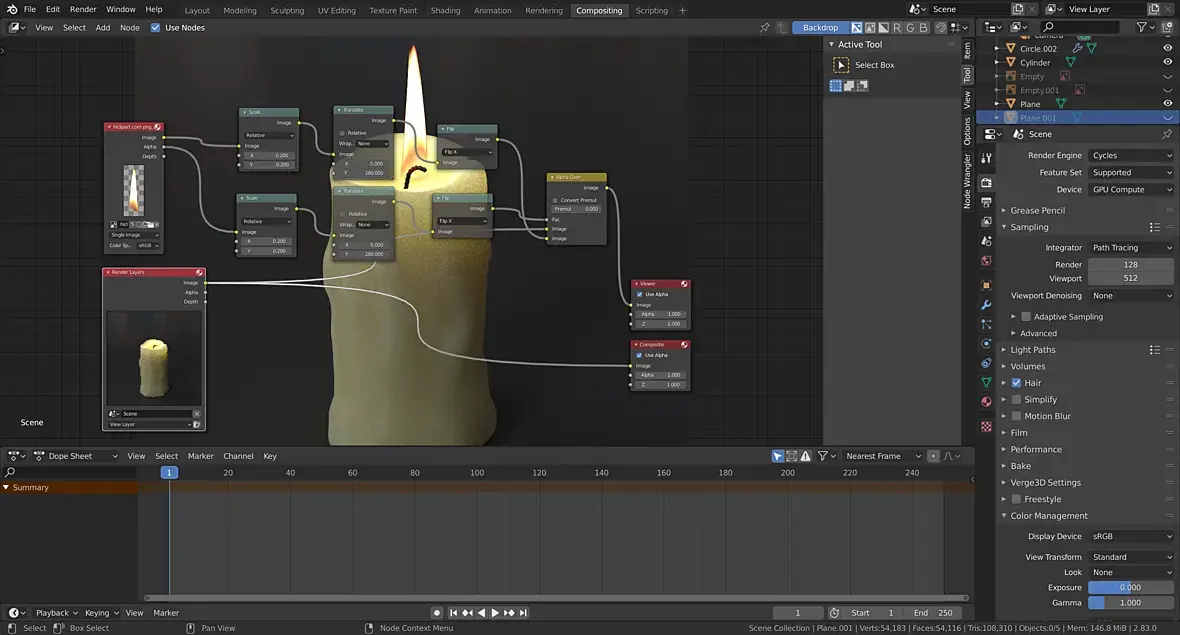
Task: Open the Material properties tab icon
Action: click(986, 402)
